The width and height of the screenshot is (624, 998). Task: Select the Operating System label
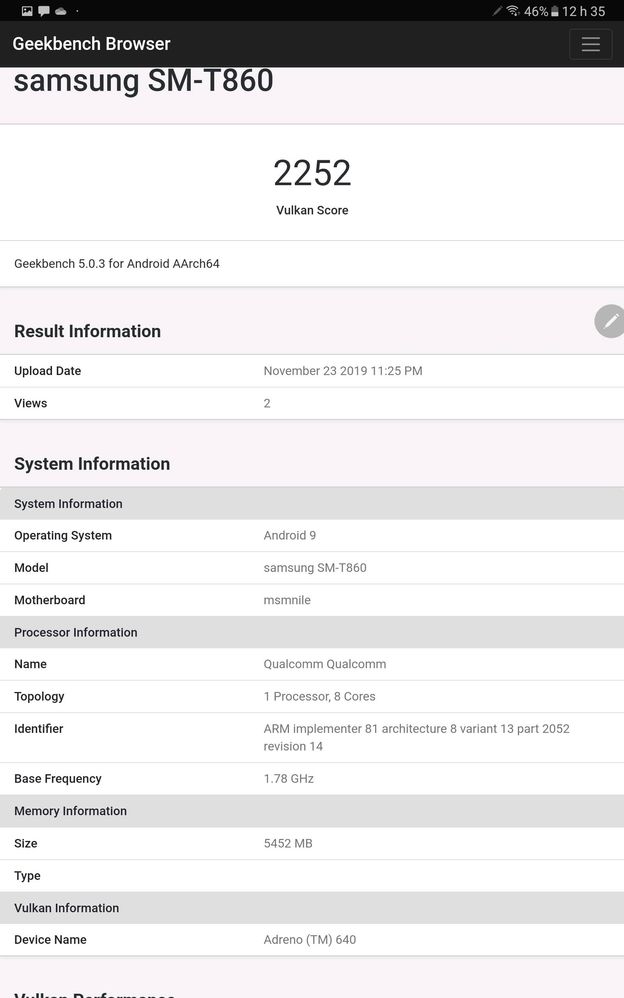pyautogui.click(x=63, y=536)
